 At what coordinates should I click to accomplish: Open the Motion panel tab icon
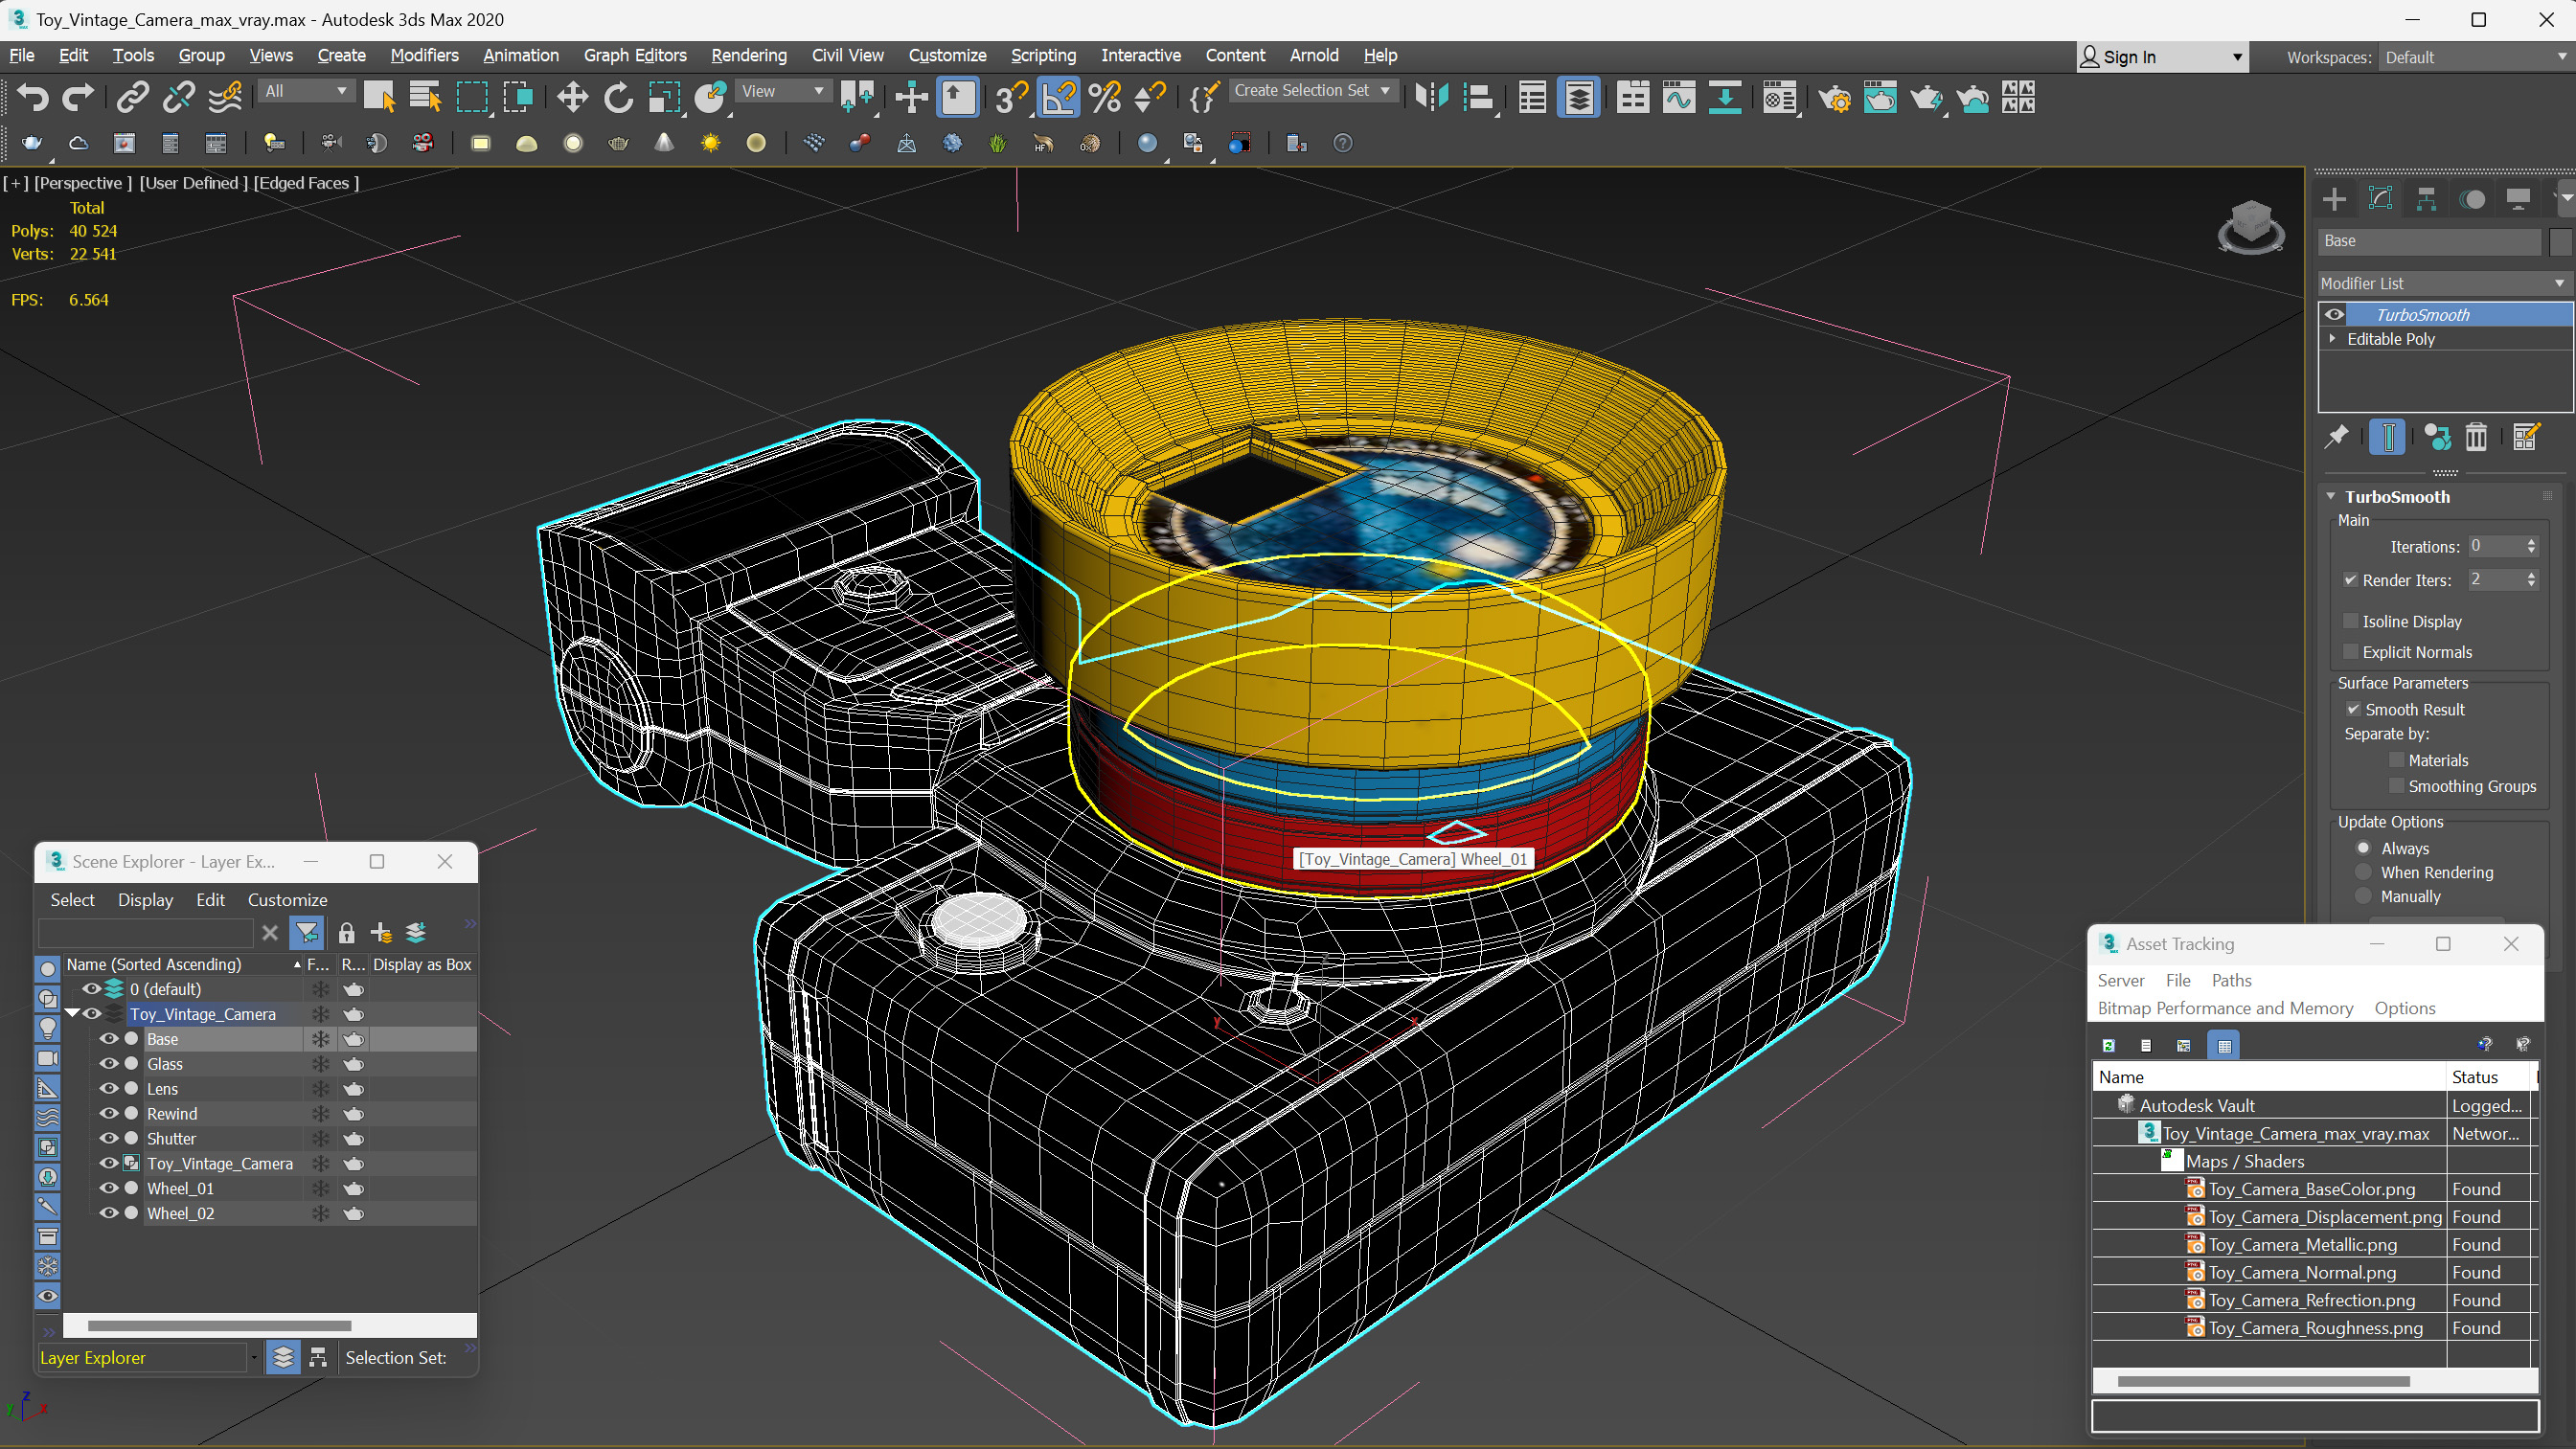point(2472,199)
